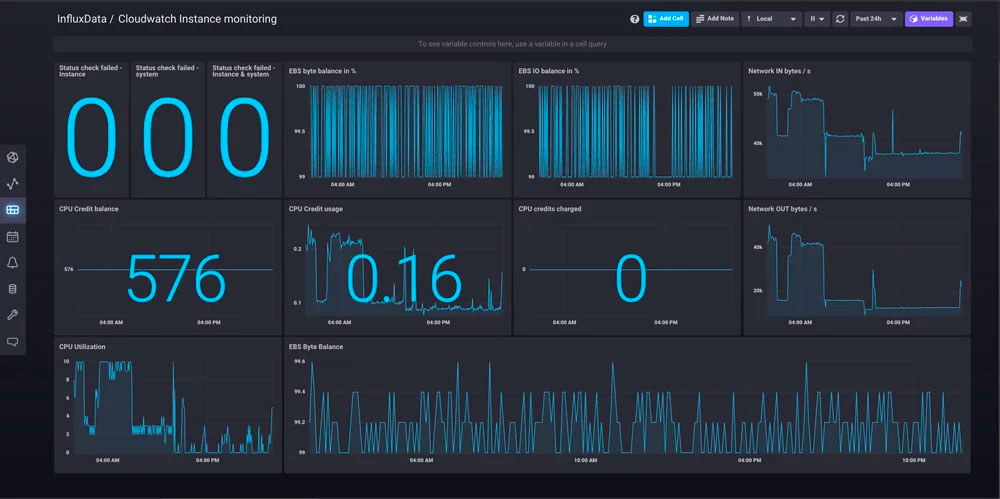The height and width of the screenshot is (499, 1000).
Task: Click the 20k axis label in Network OUT
Action: [x=758, y=290]
